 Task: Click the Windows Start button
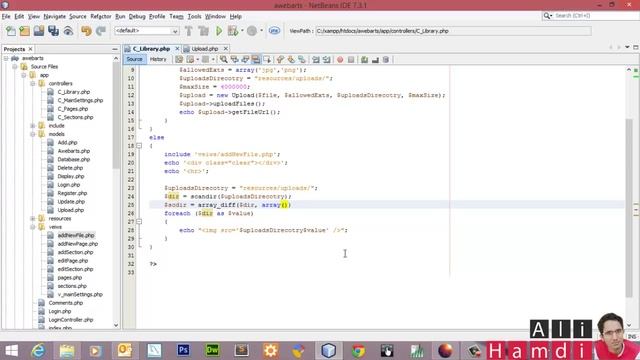coord(11,351)
